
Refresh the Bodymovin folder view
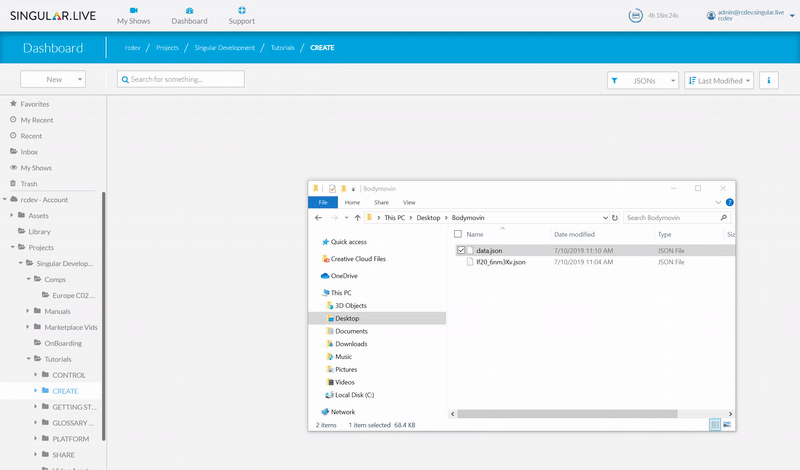coord(615,218)
